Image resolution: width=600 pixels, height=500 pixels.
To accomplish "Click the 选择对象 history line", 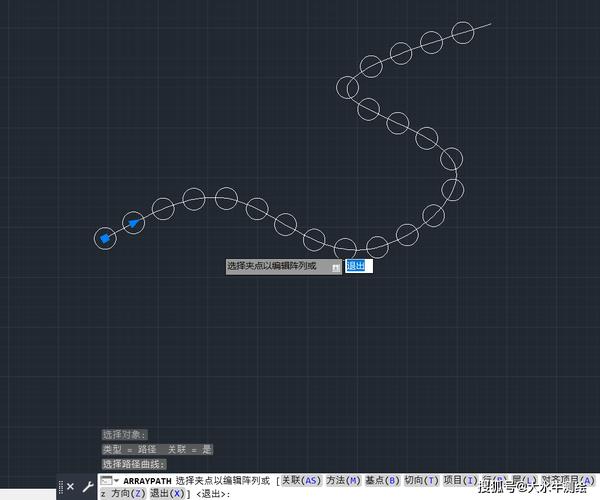I will pyautogui.click(x=124, y=435).
